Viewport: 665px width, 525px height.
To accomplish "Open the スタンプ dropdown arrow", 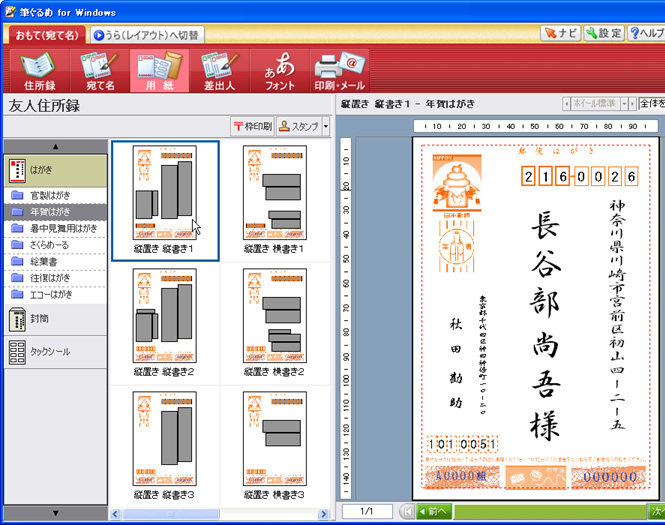I will 326,126.
